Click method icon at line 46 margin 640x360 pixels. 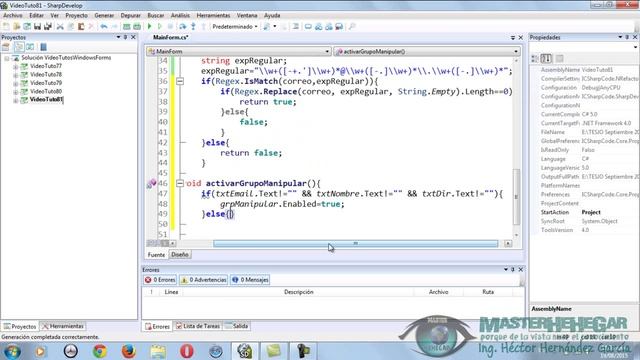coord(151,184)
